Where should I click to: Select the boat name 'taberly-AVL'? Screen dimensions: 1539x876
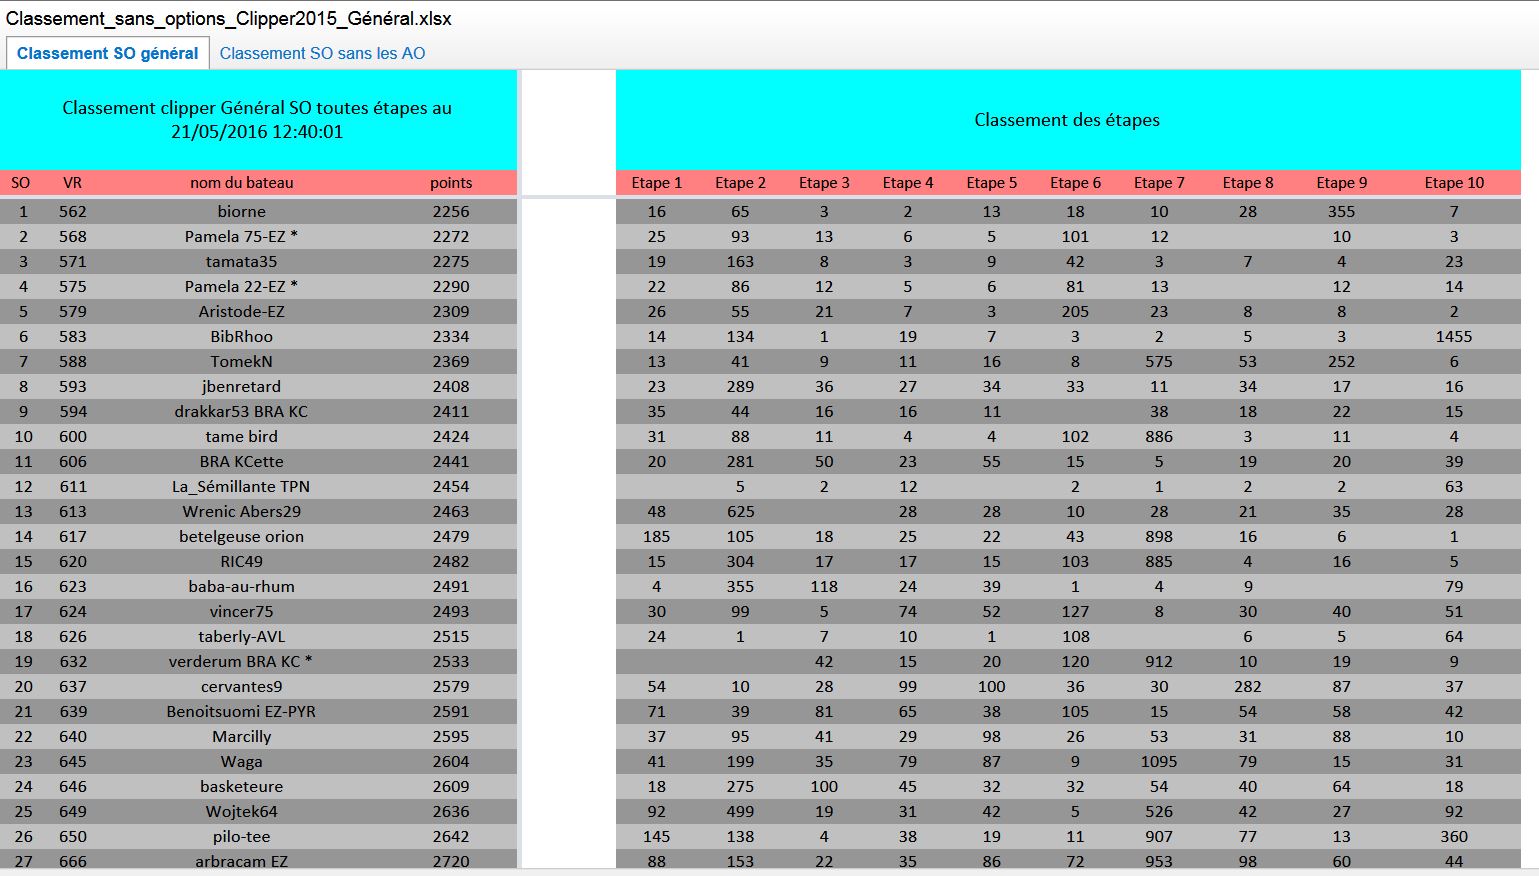242,637
